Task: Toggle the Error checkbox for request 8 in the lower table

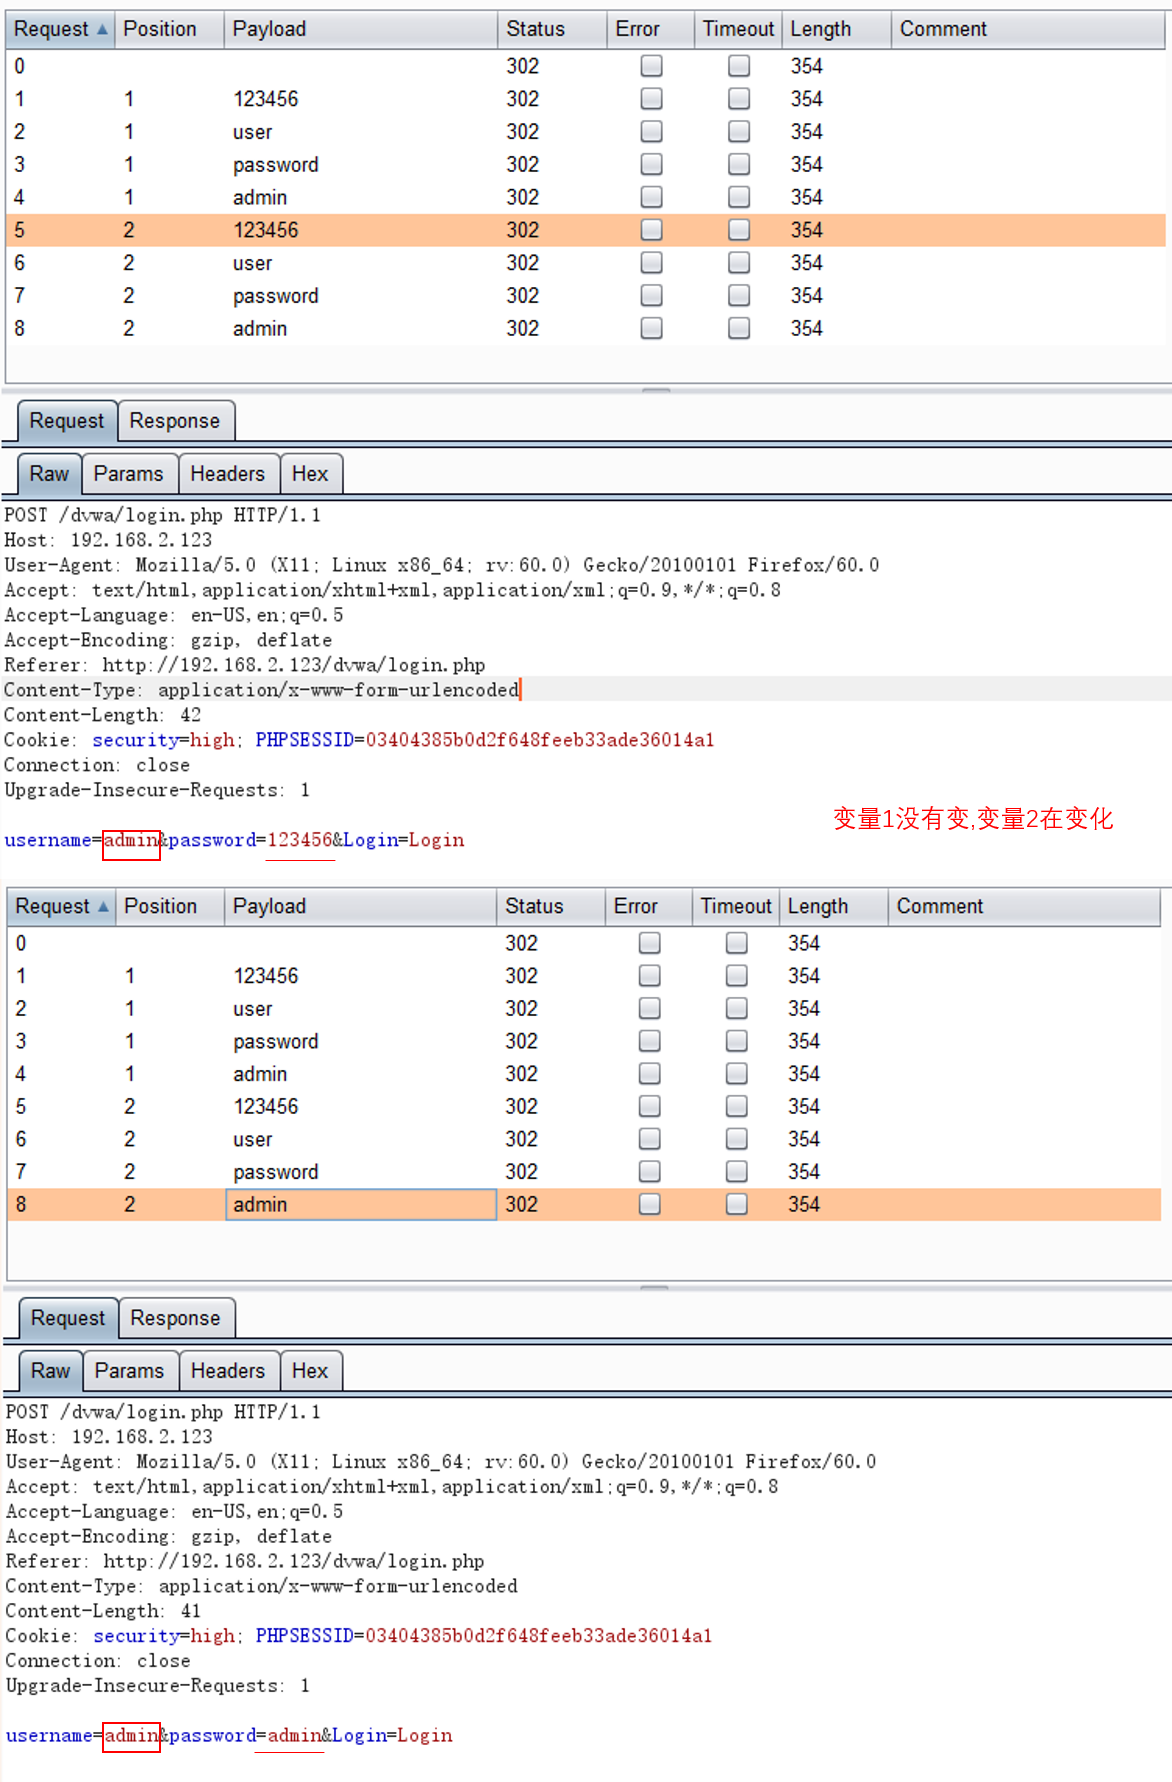Action: point(649,1204)
